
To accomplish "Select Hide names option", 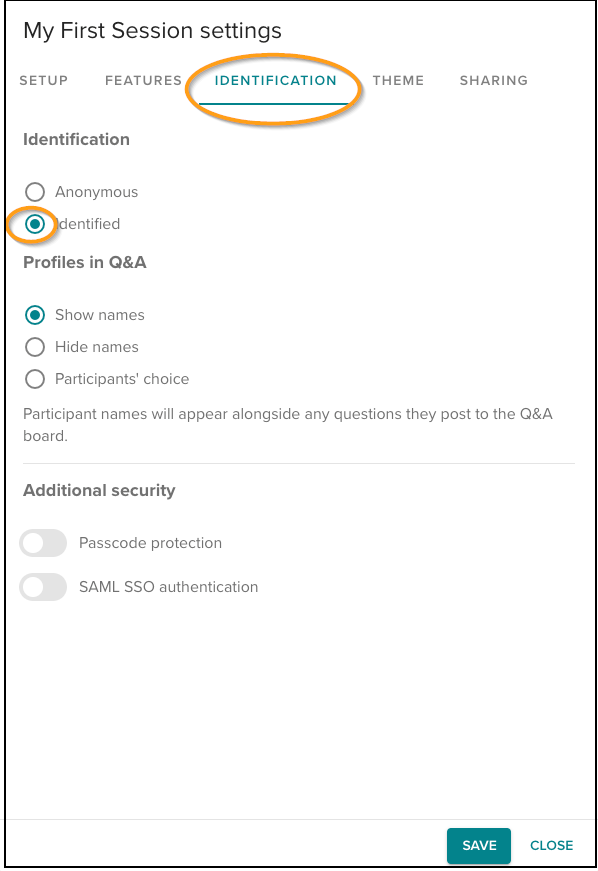I will pos(35,347).
